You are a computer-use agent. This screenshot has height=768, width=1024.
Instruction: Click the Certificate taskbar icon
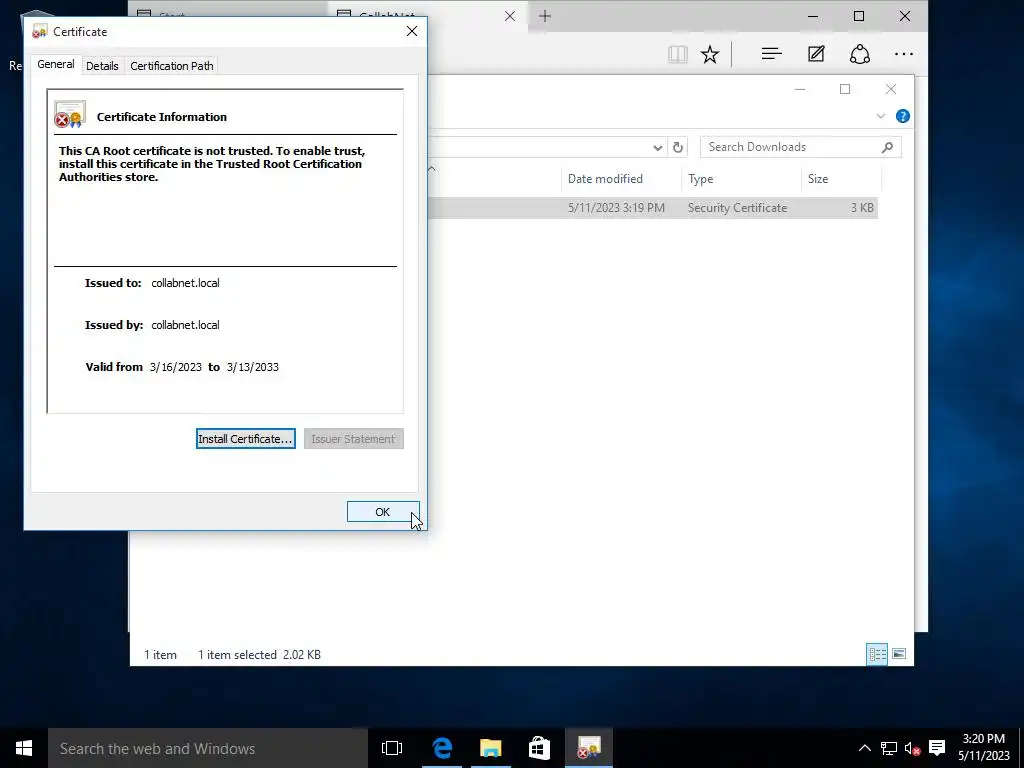(x=588, y=748)
